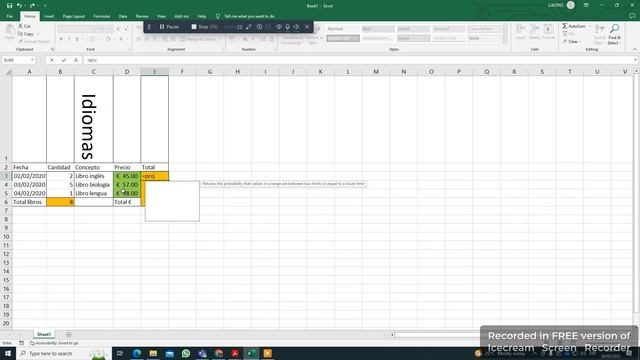The height and width of the screenshot is (360, 640).
Task: Open the Sort & Filter menu
Action: 599,34
